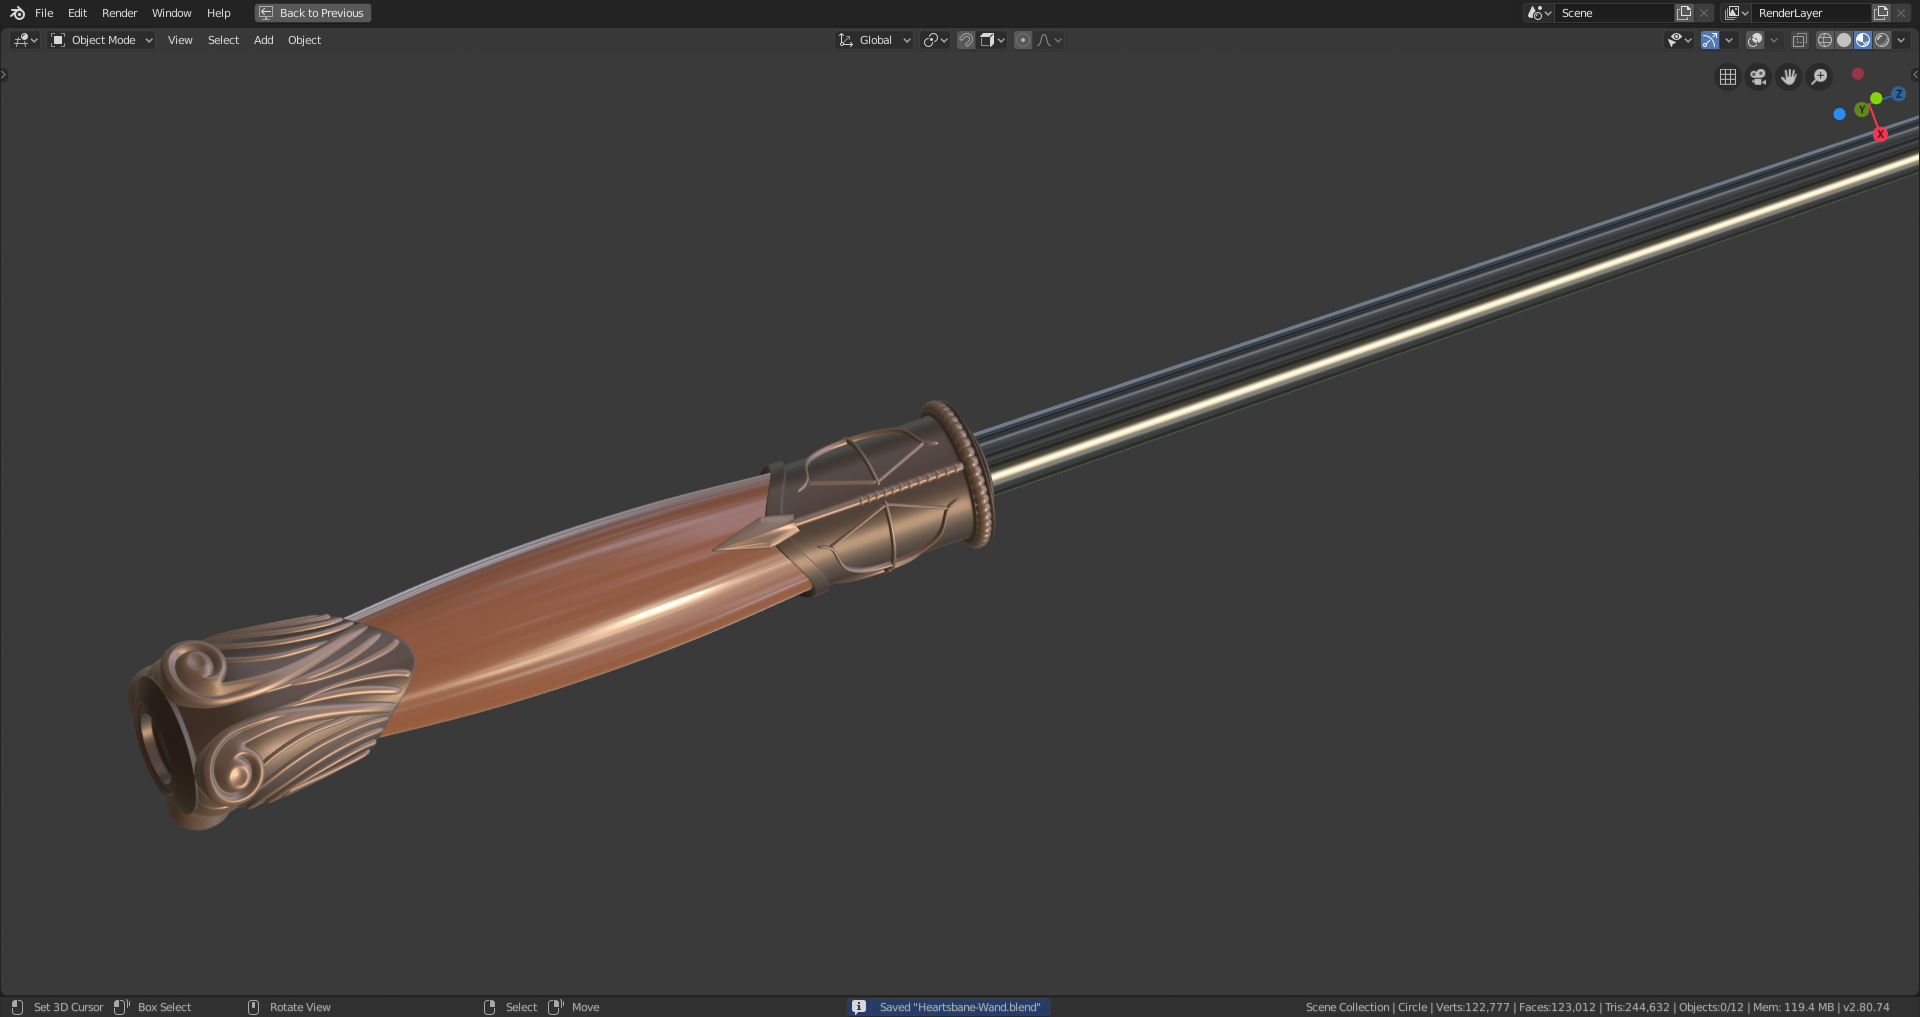Viewport: 1920px width, 1017px height.
Task: Delete the scene with the X icon
Action: 1704,13
